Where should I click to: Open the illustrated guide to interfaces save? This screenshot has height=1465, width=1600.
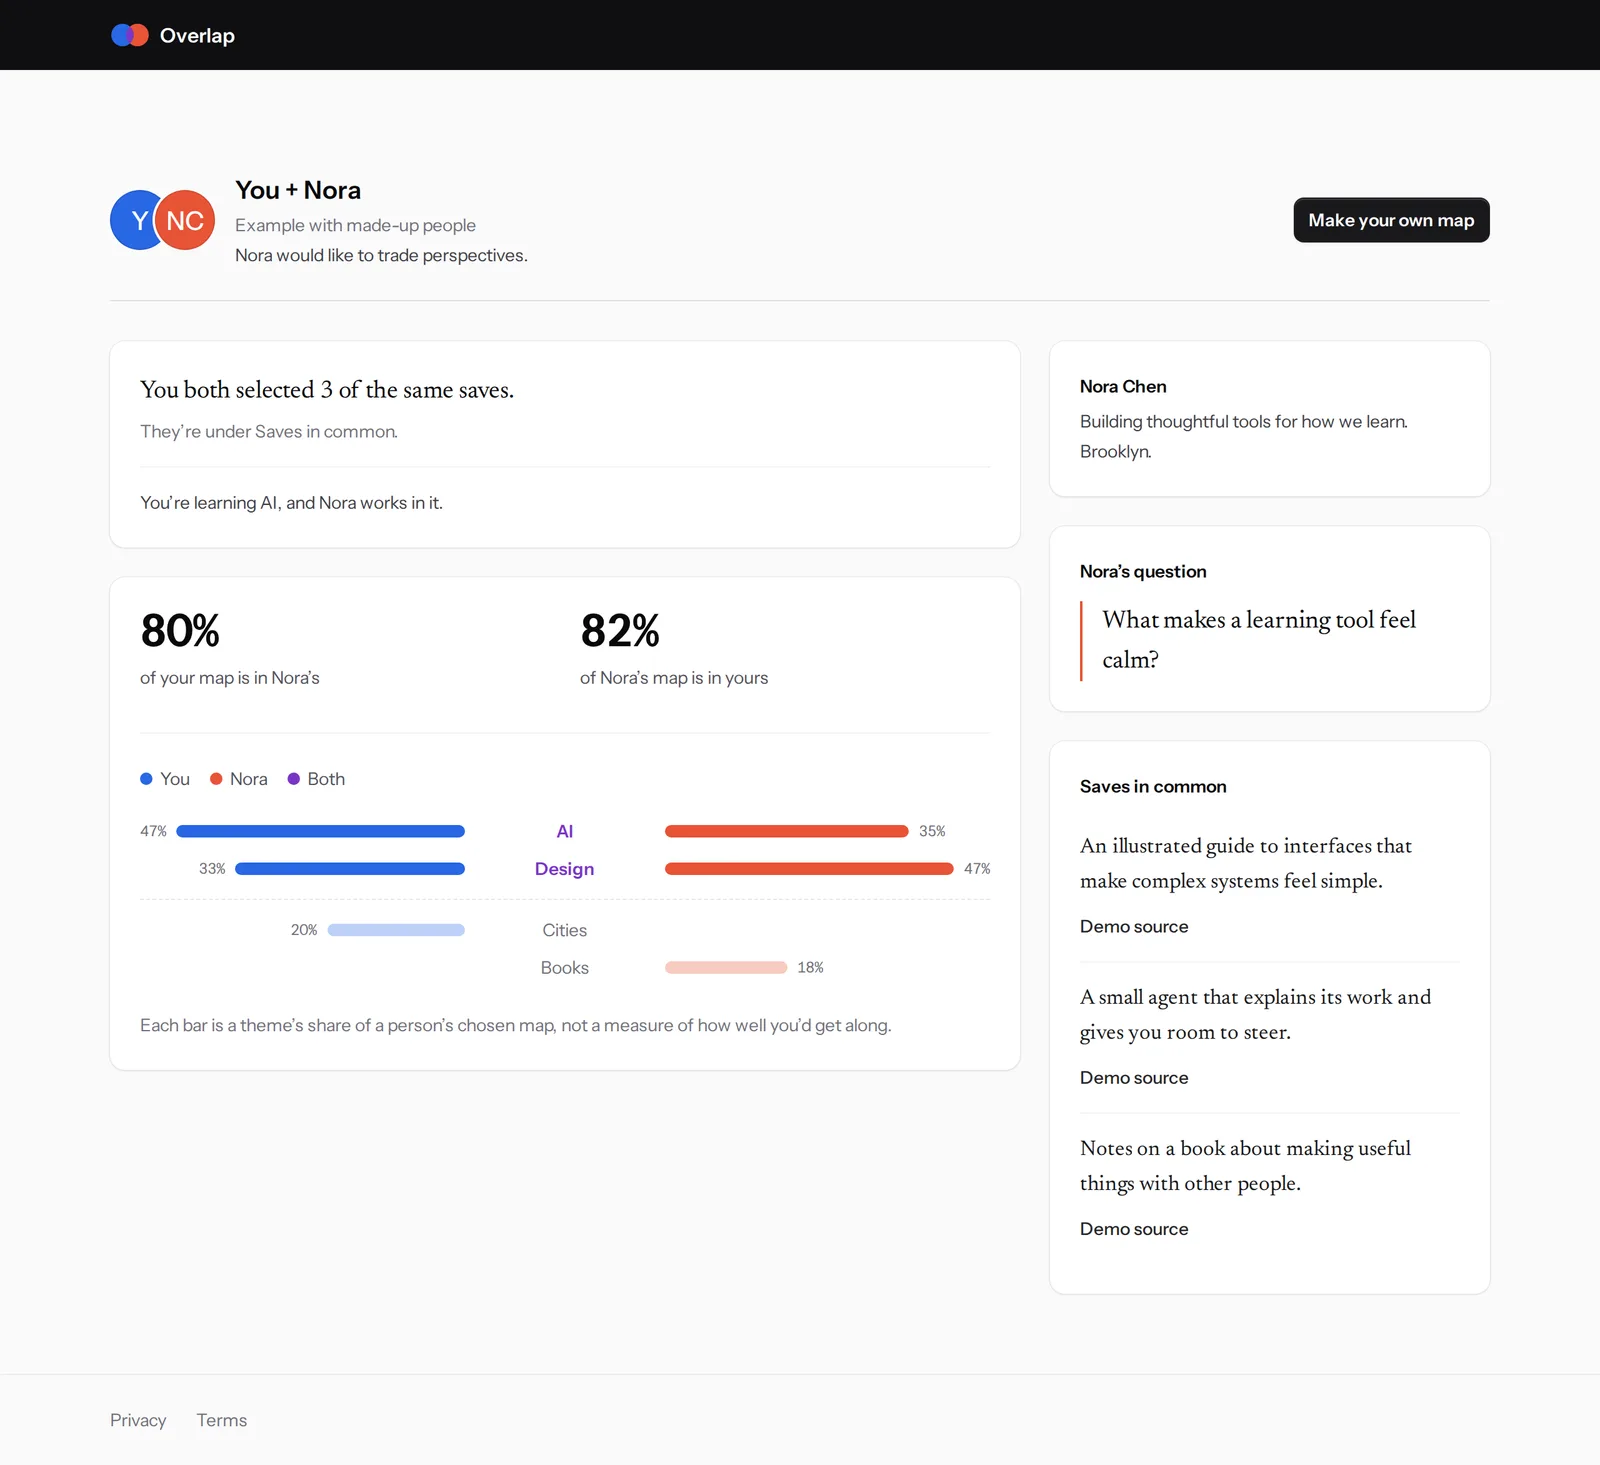coord(1246,863)
